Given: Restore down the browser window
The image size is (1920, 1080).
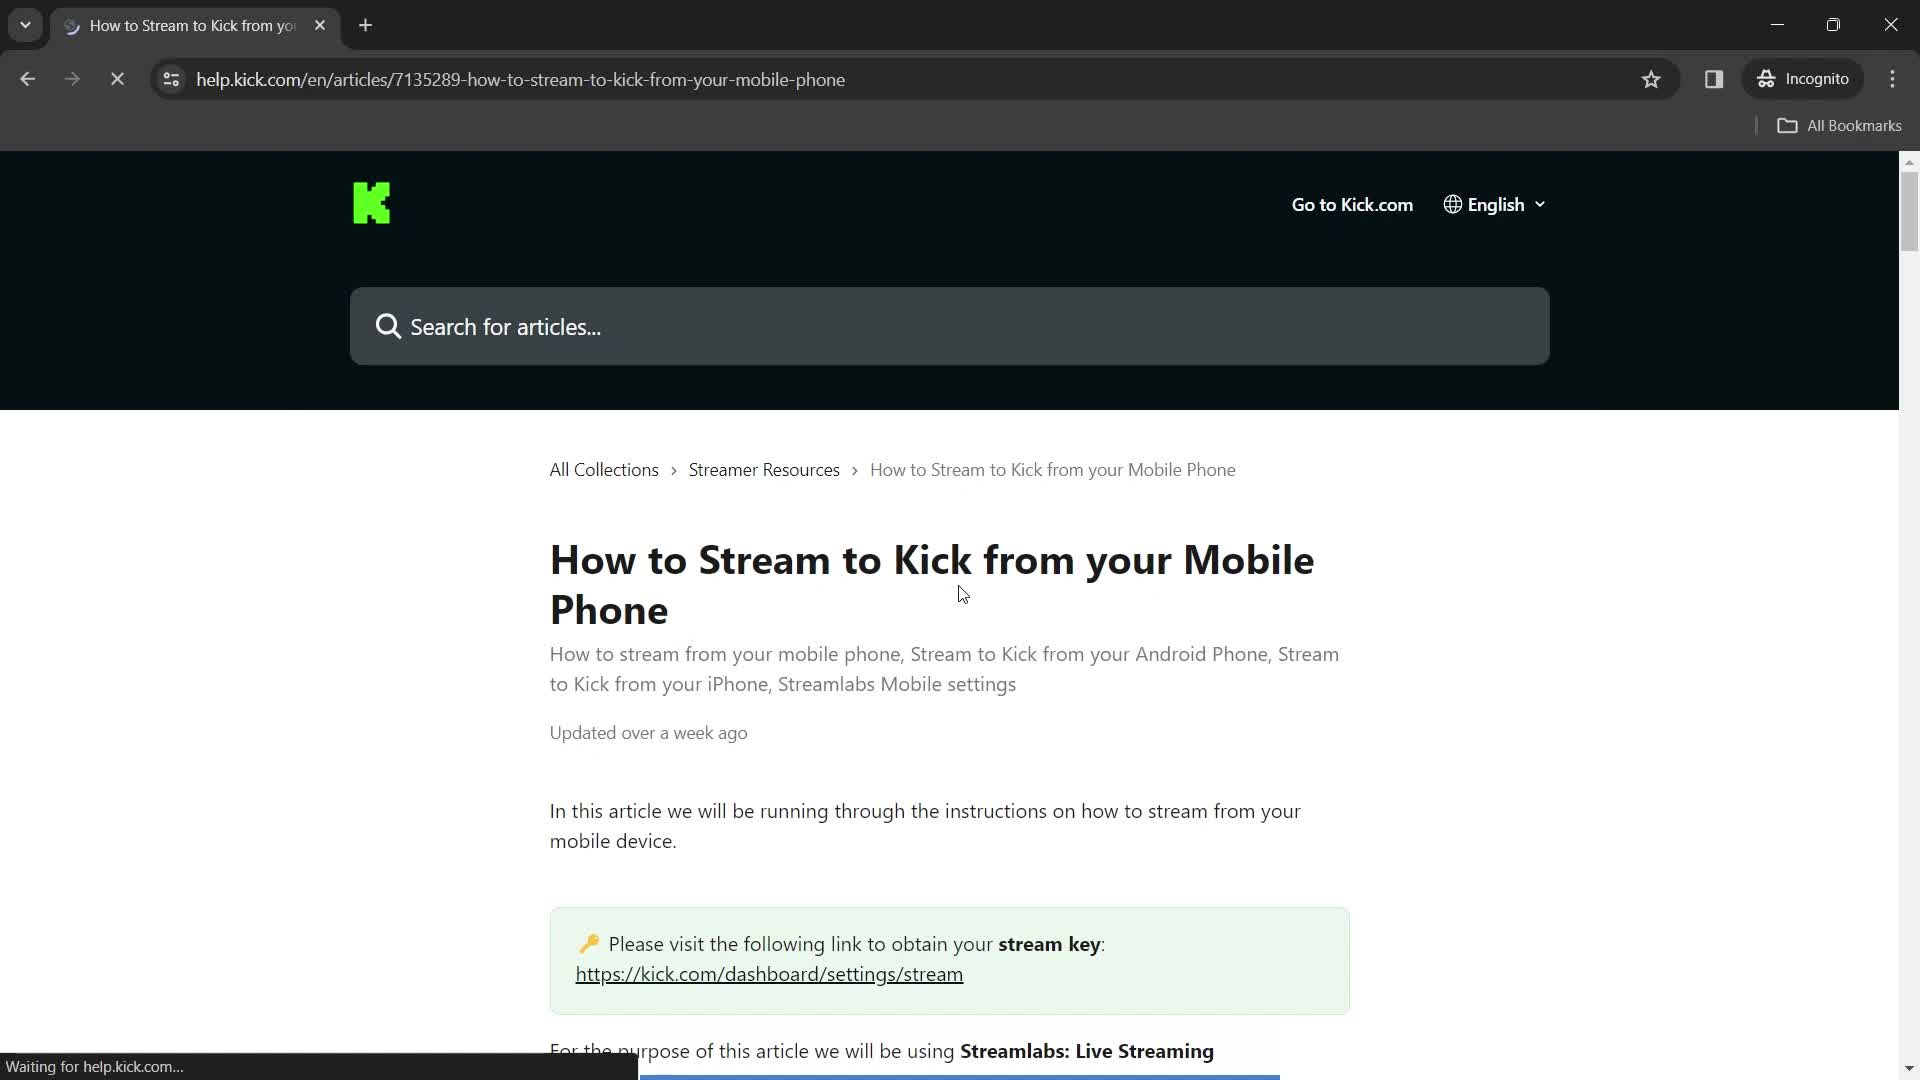Looking at the screenshot, I should 1833,25.
